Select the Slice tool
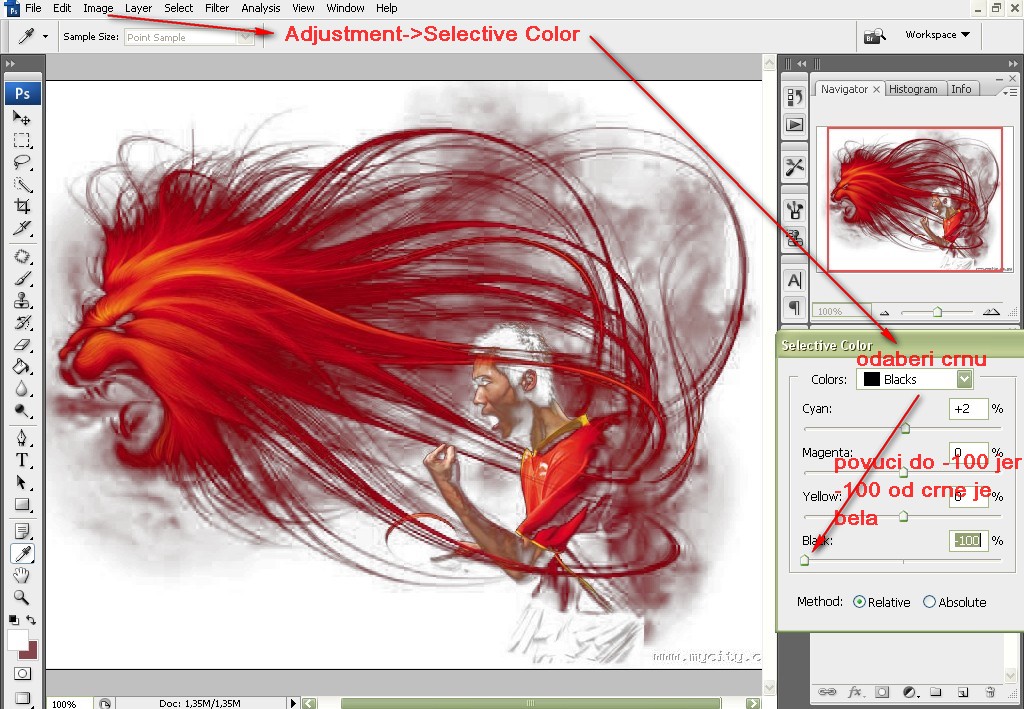The width and height of the screenshot is (1024, 709). [x=22, y=228]
